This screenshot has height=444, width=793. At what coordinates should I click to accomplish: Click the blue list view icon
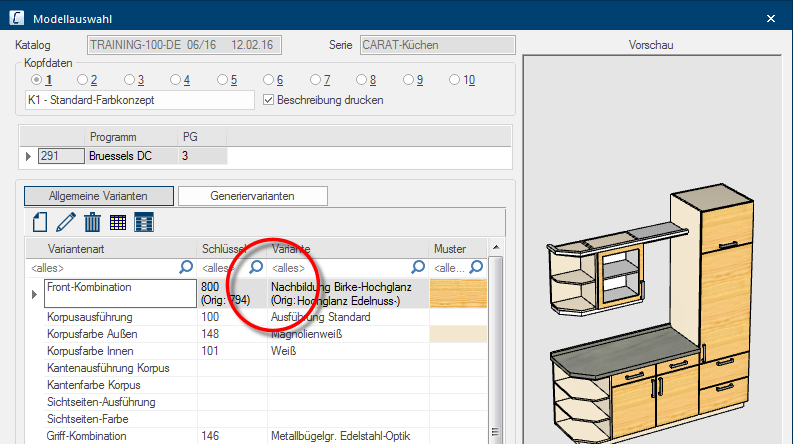[144, 222]
